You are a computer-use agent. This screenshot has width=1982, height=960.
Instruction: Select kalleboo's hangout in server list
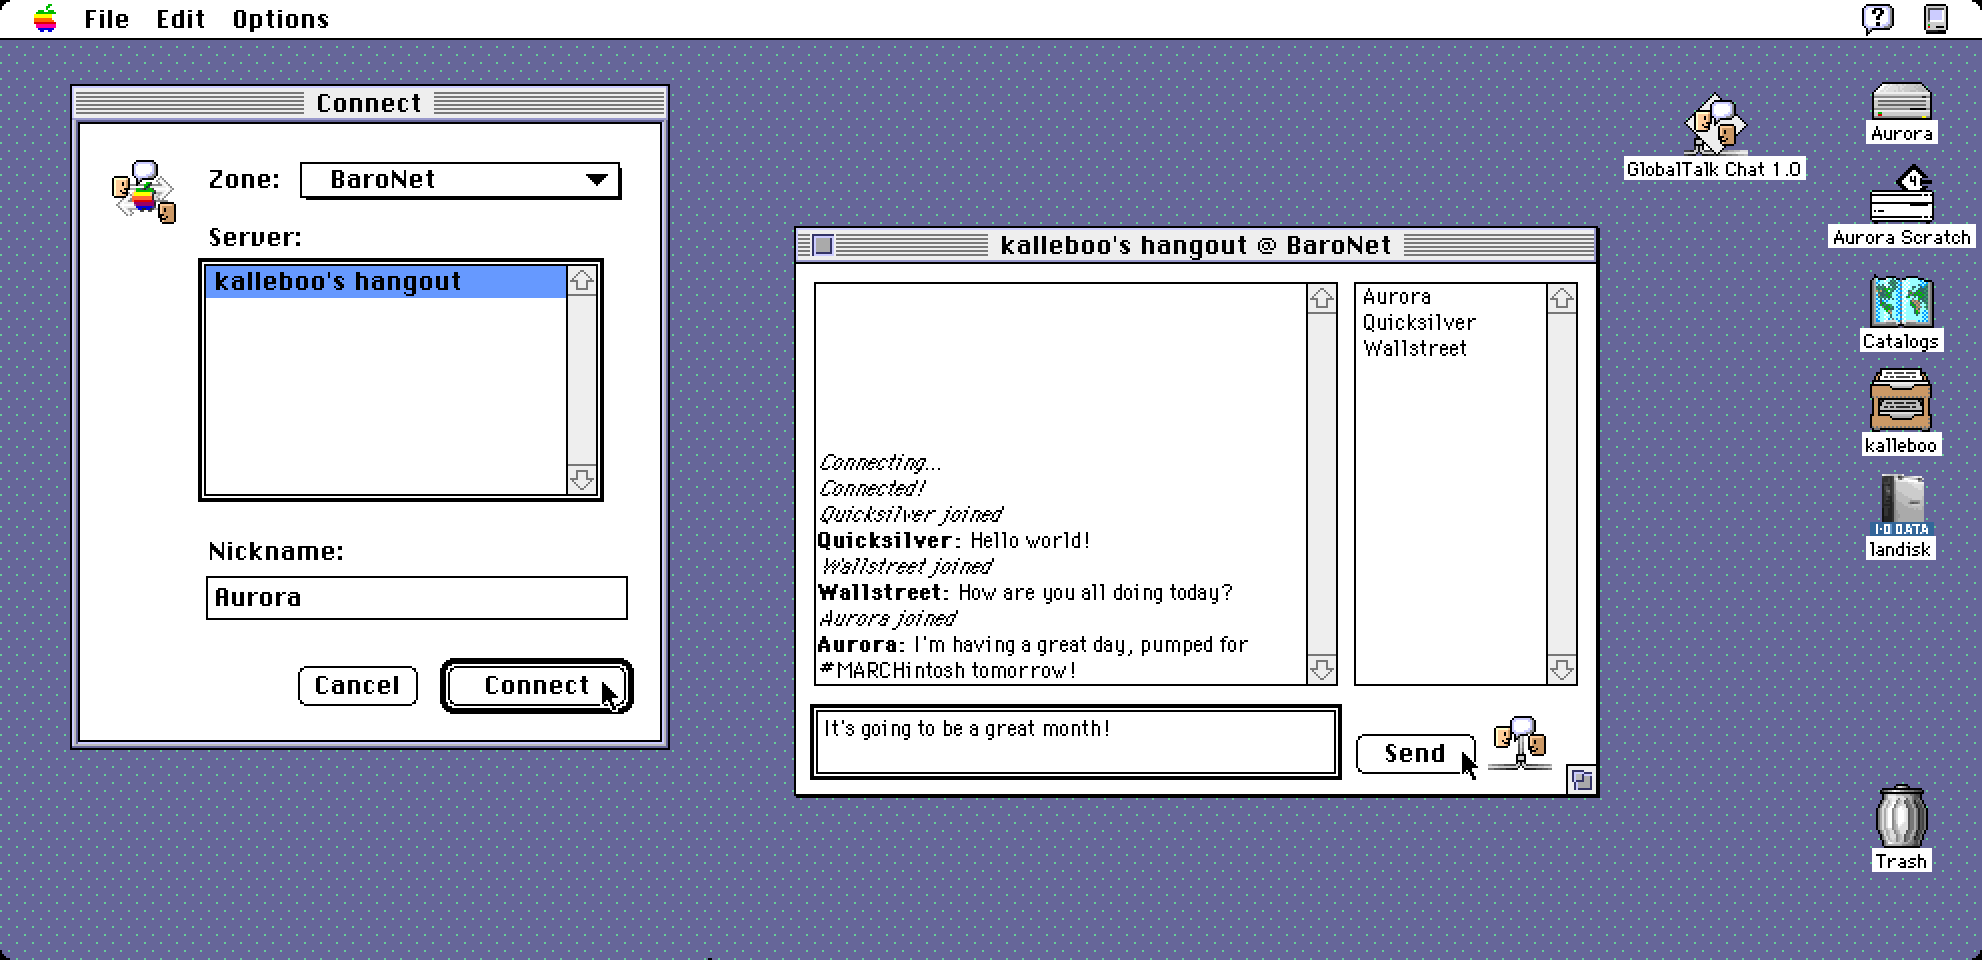pos(384,282)
